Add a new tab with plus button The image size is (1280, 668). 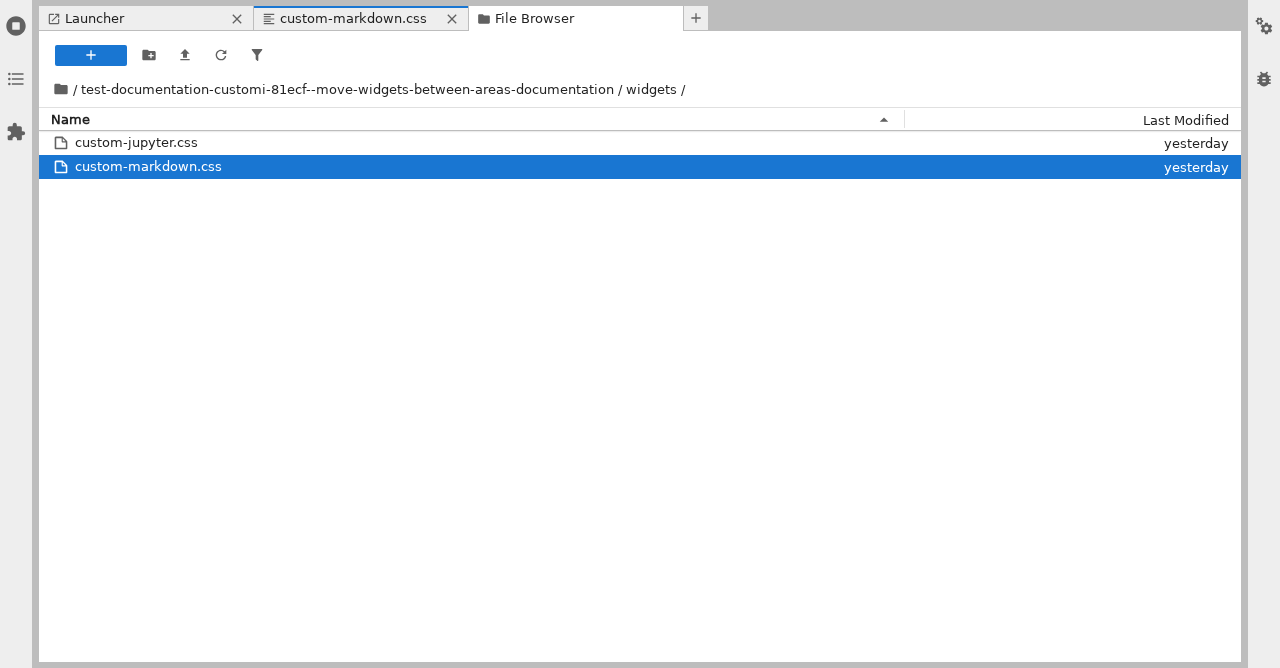click(696, 18)
